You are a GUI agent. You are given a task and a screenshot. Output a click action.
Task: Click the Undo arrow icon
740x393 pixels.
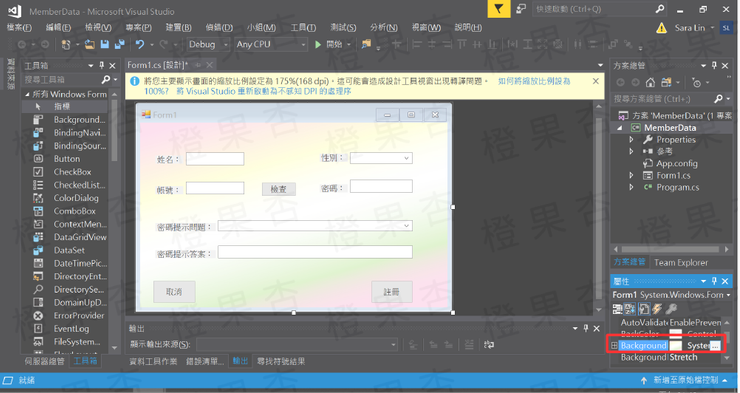click(140, 44)
